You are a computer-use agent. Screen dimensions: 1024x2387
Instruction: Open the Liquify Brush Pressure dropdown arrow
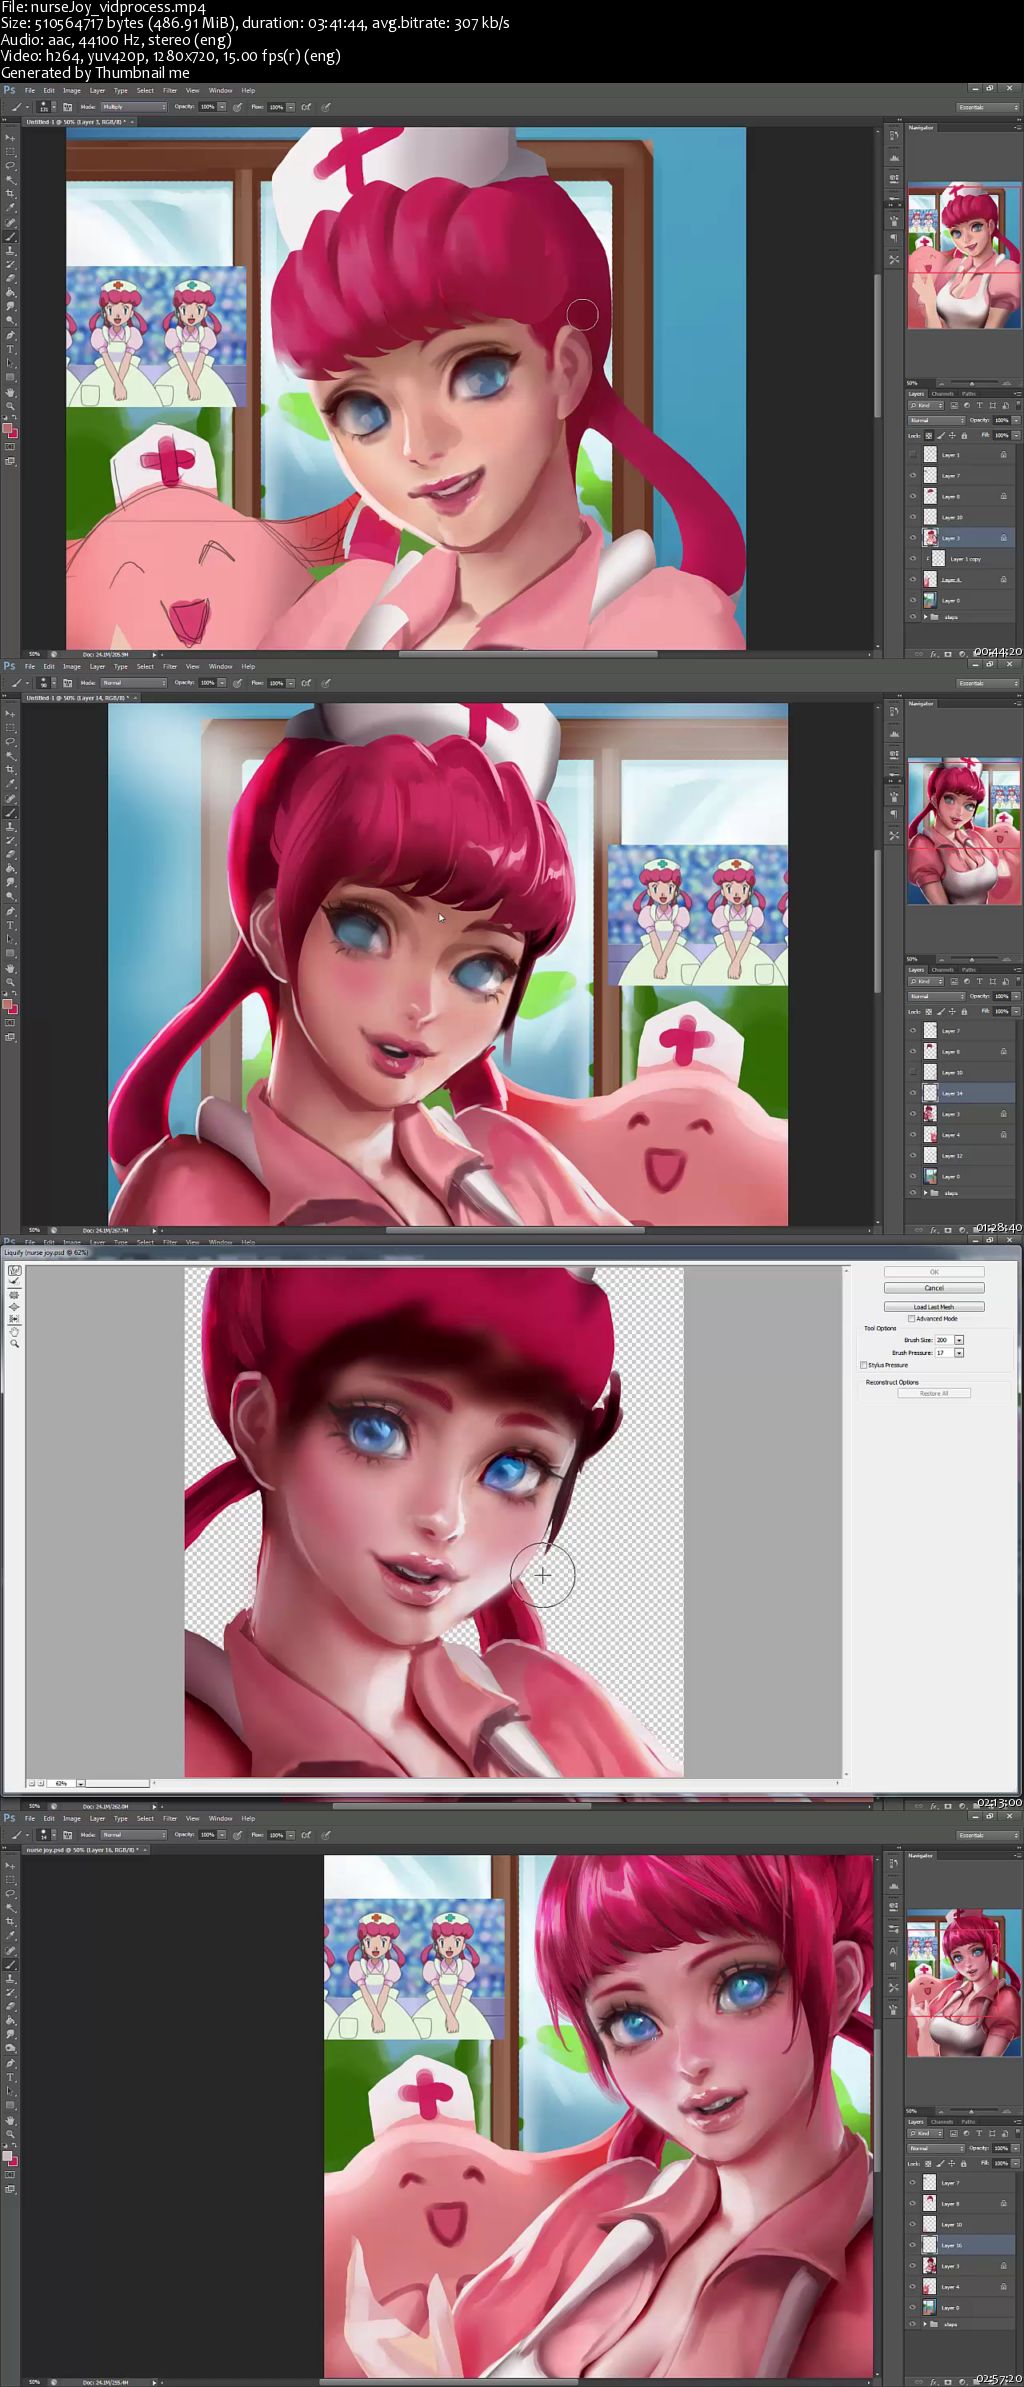click(959, 1353)
